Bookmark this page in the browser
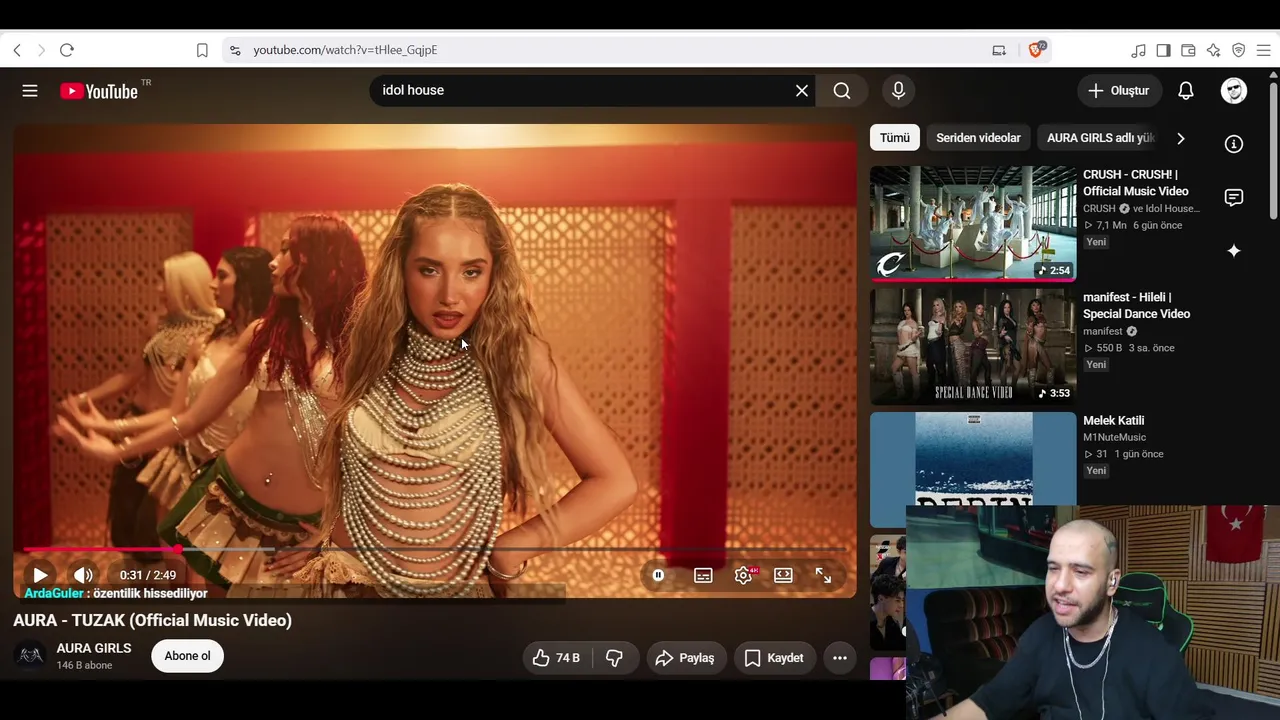Screen dimensions: 1280x720 pyautogui.click(x=202, y=50)
